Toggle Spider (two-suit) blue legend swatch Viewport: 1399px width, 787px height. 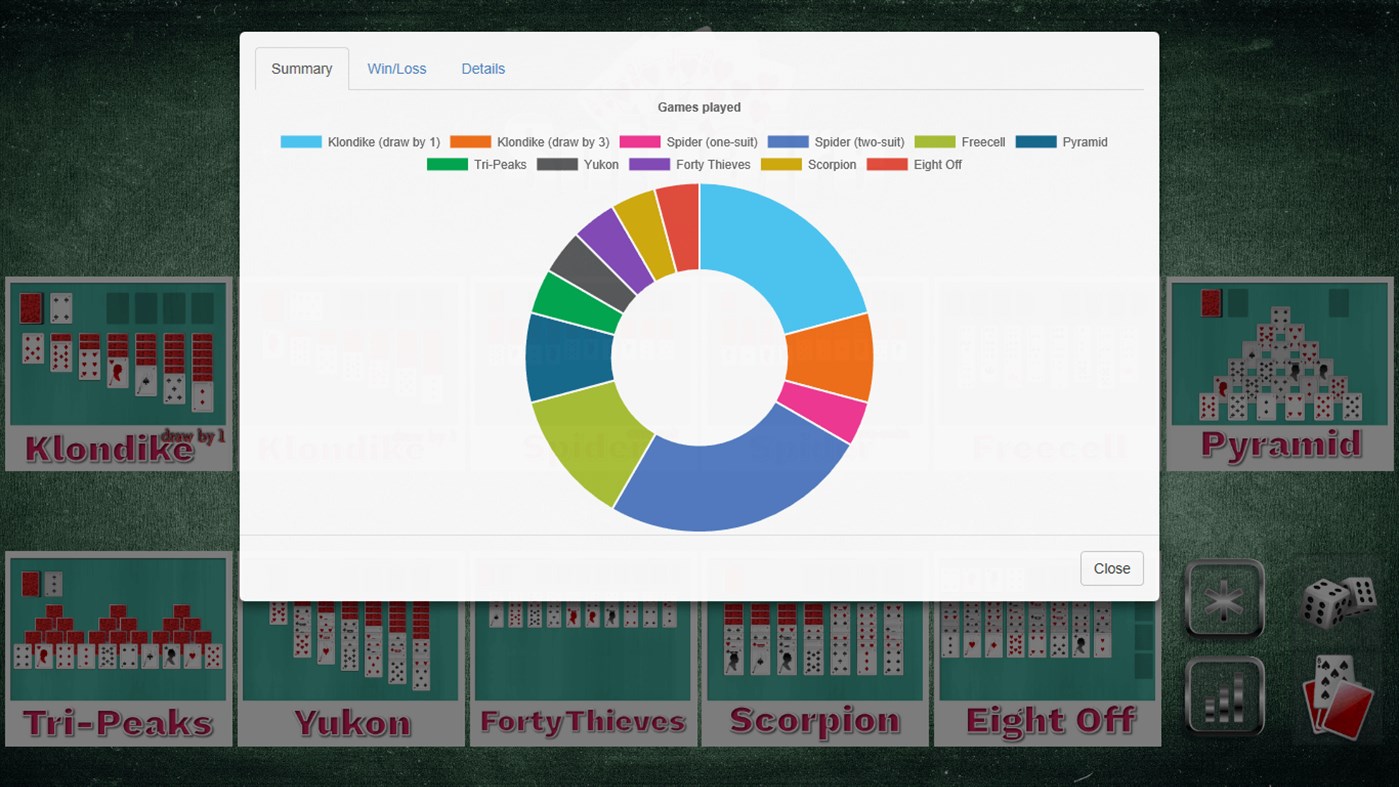point(788,142)
